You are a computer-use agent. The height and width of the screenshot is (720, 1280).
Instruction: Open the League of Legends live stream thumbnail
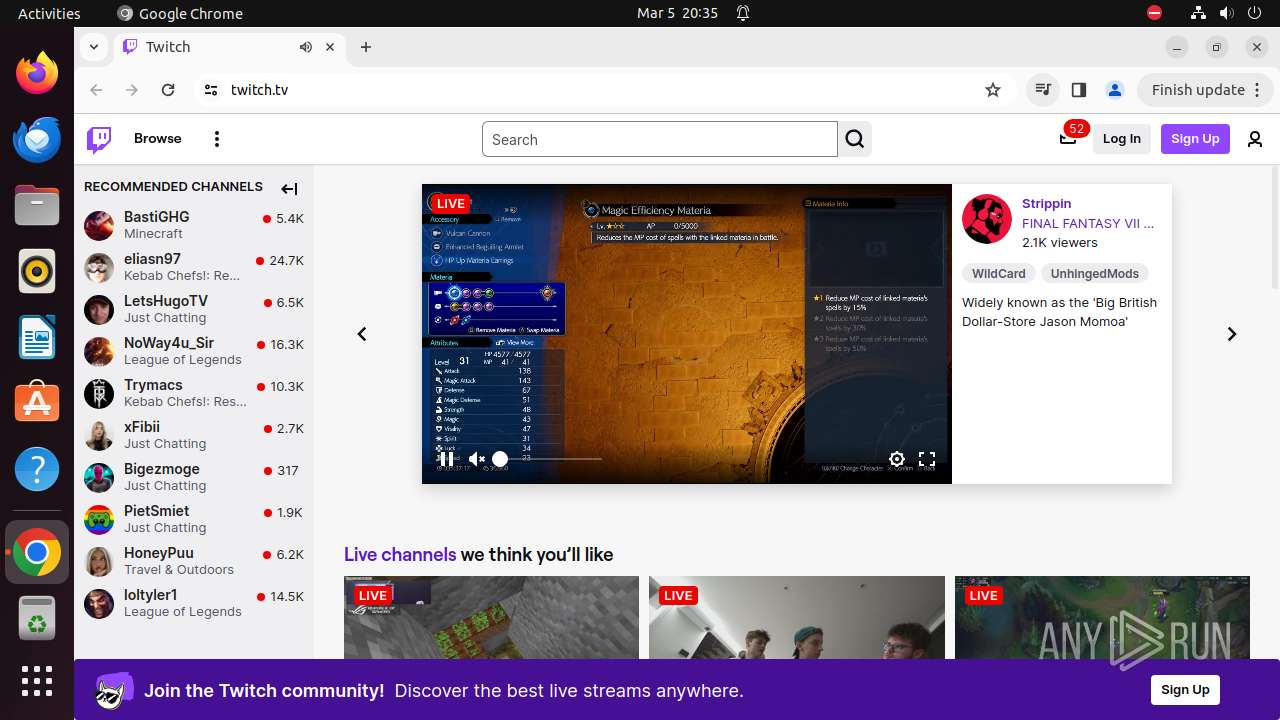[1102, 617]
